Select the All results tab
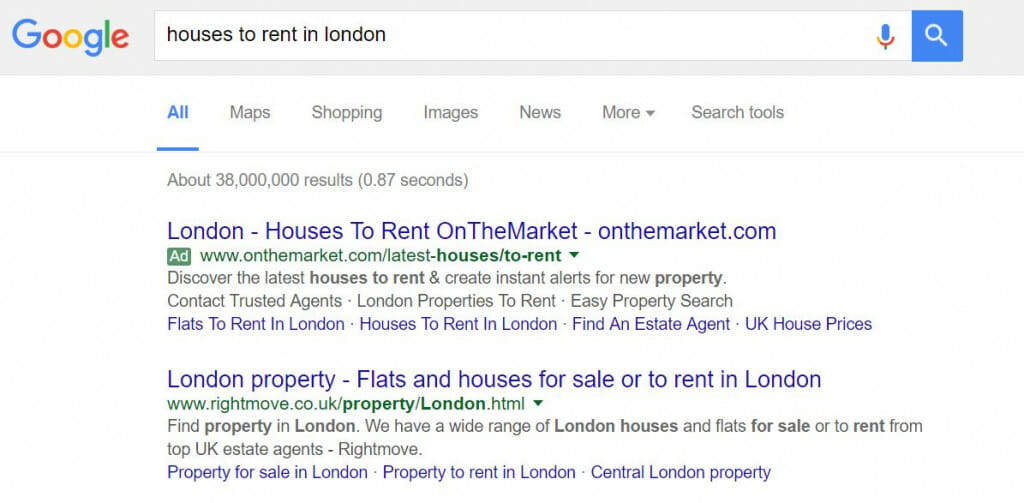The width and height of the screenshot is (1024, 503). (178, 112)
